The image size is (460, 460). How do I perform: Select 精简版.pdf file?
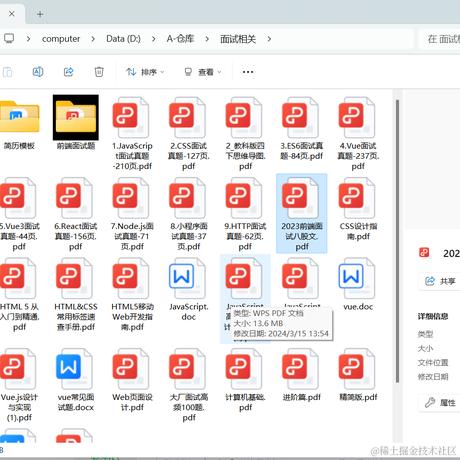pyautogui.click(x=358, y=375)
